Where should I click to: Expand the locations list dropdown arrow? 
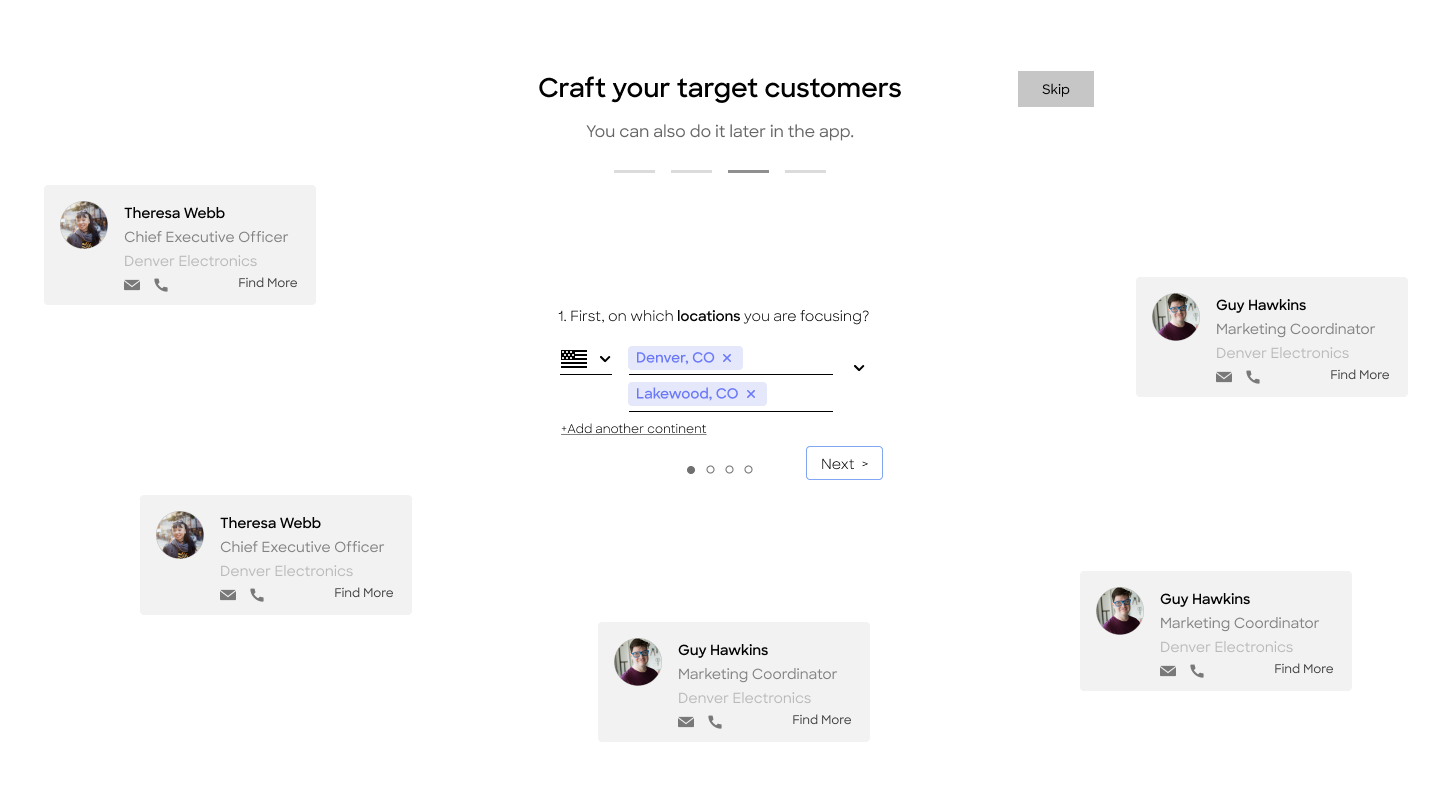coord(858,368)
